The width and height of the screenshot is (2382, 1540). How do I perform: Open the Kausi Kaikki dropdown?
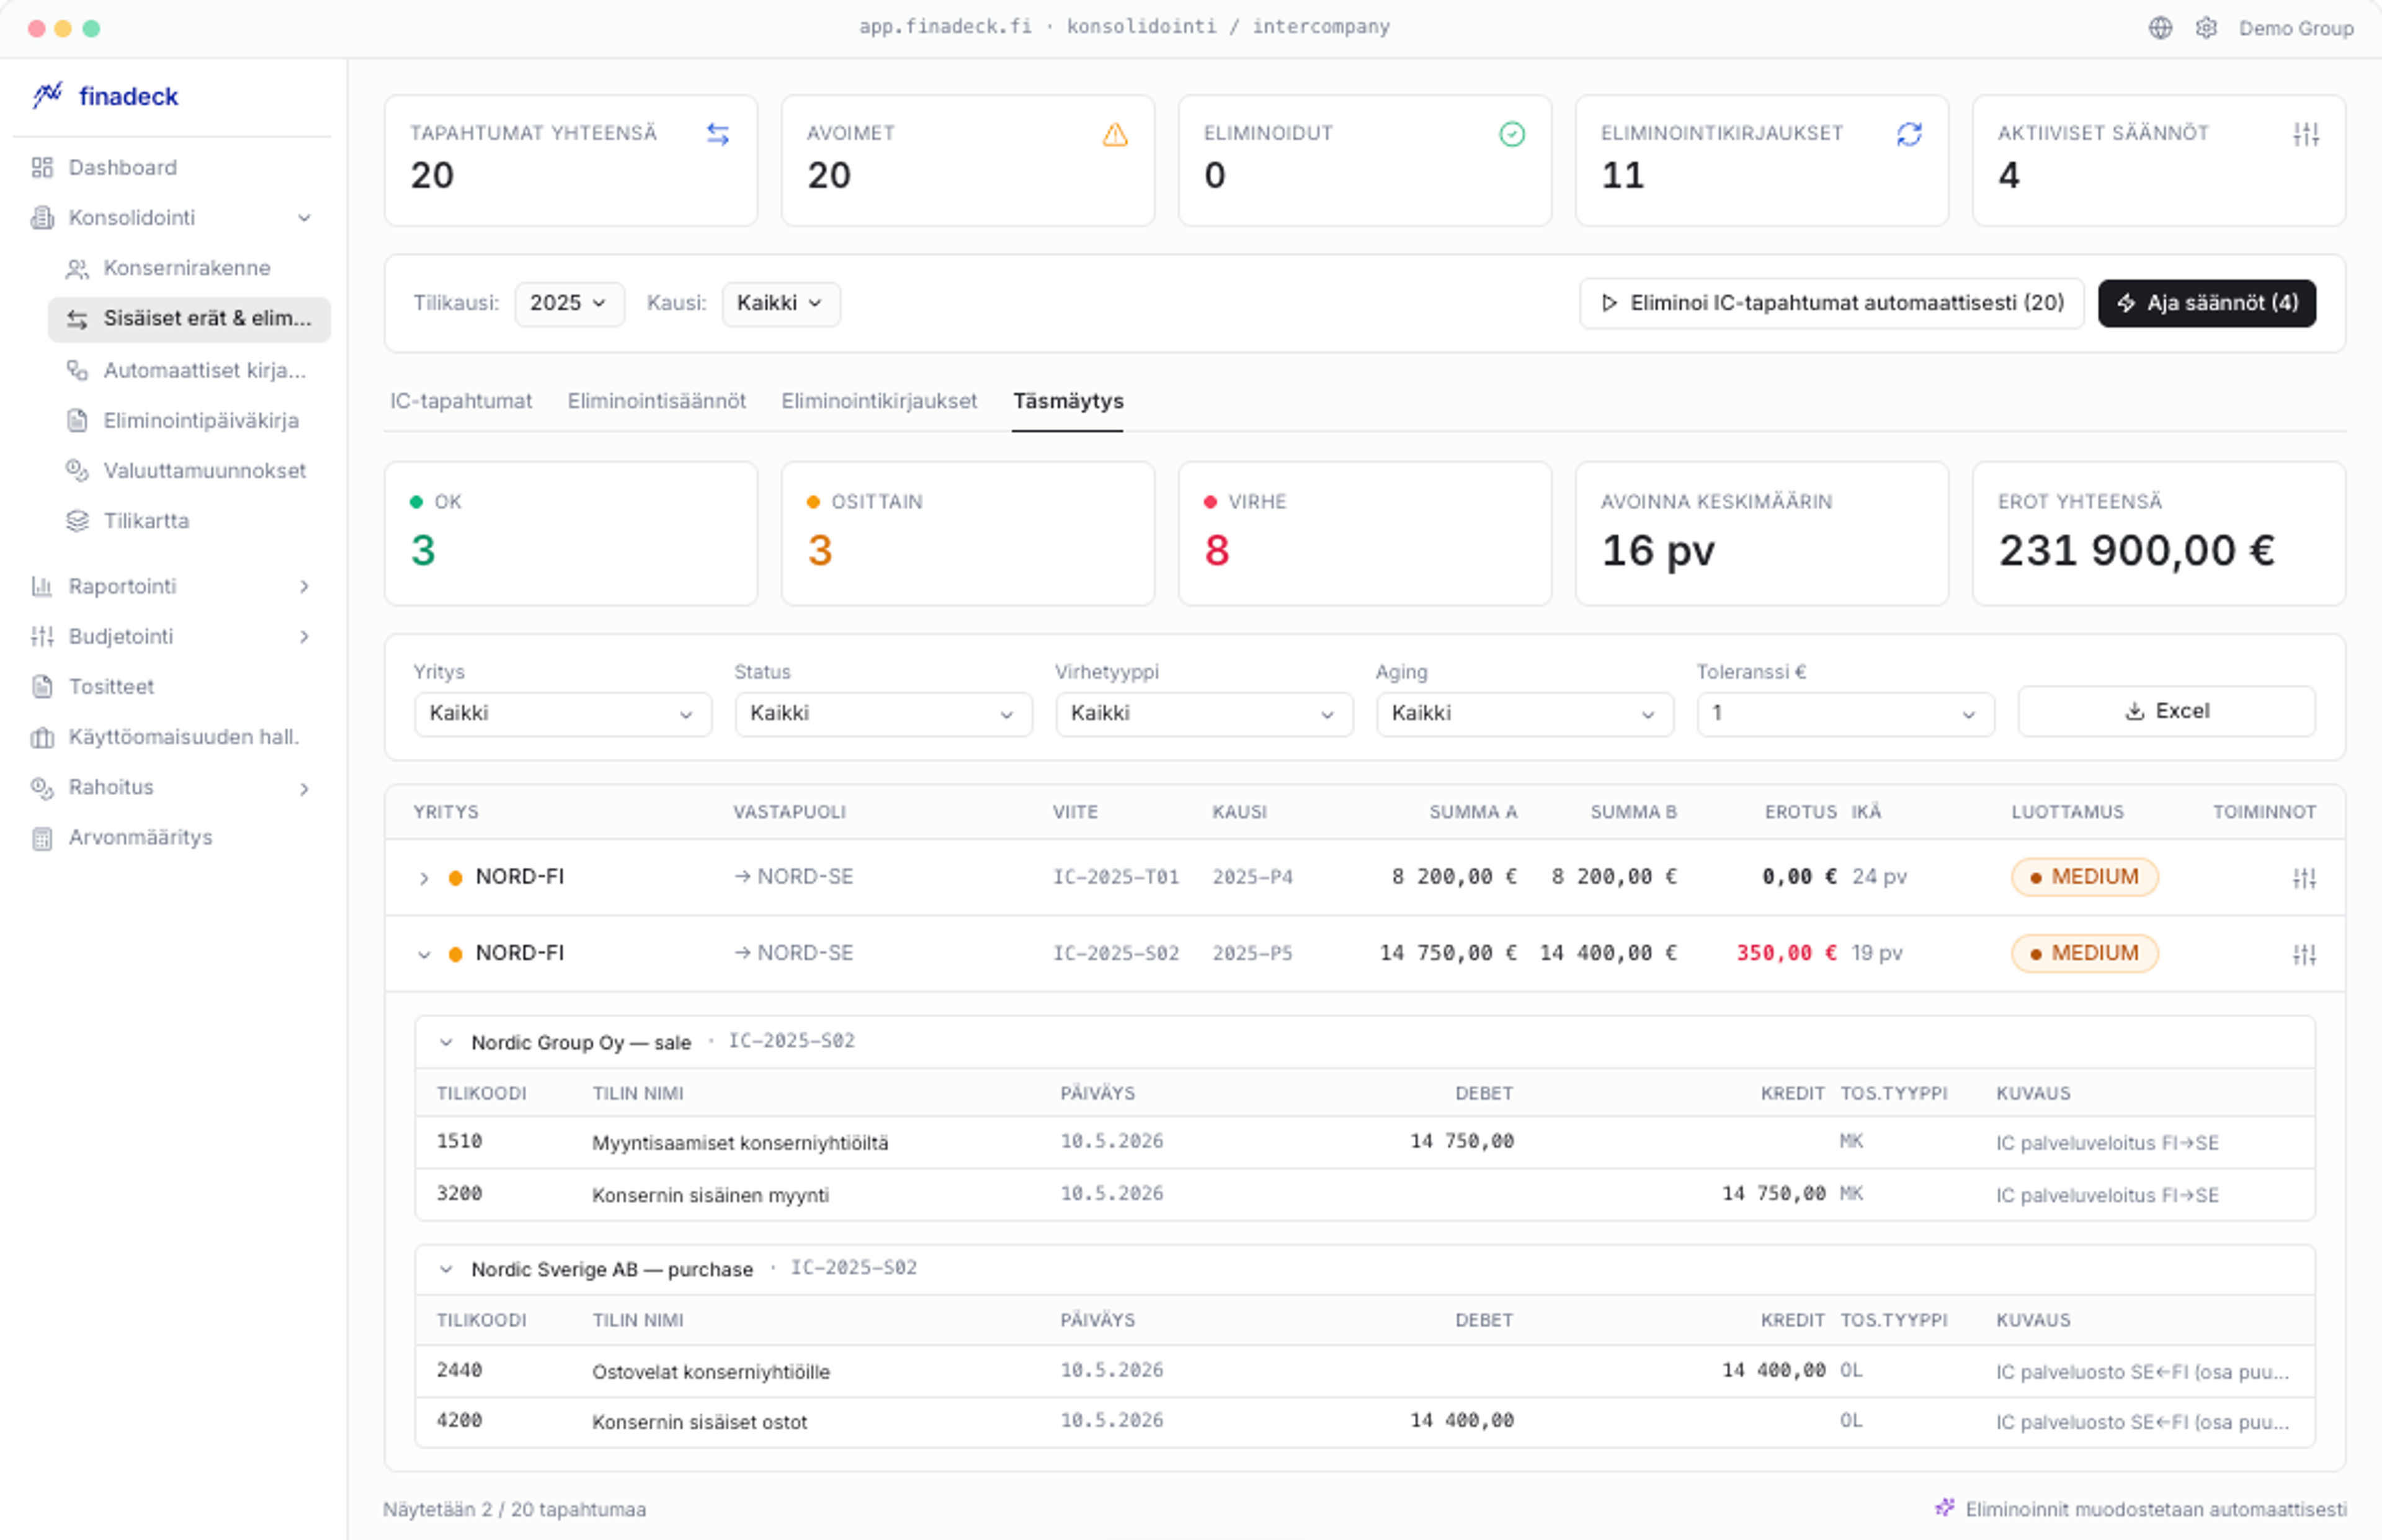[780, 303]
